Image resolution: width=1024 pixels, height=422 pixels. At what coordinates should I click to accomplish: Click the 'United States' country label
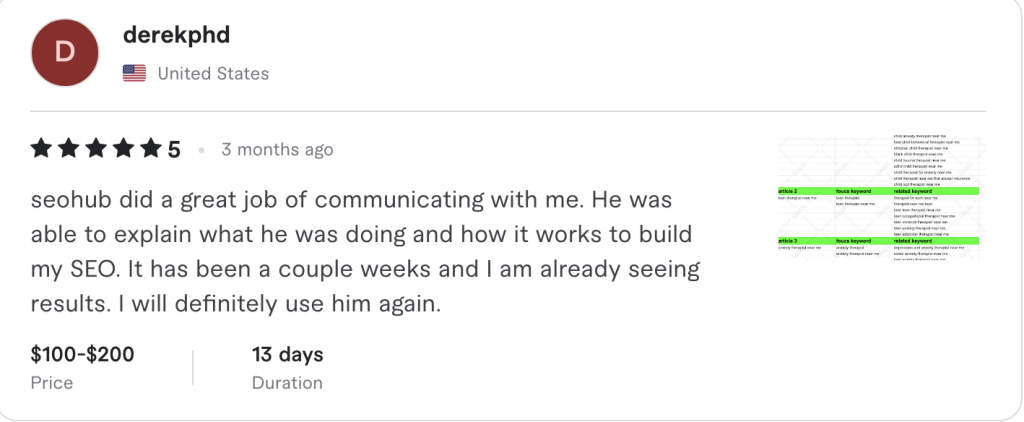pyautogui.click(x=213, y=73)
